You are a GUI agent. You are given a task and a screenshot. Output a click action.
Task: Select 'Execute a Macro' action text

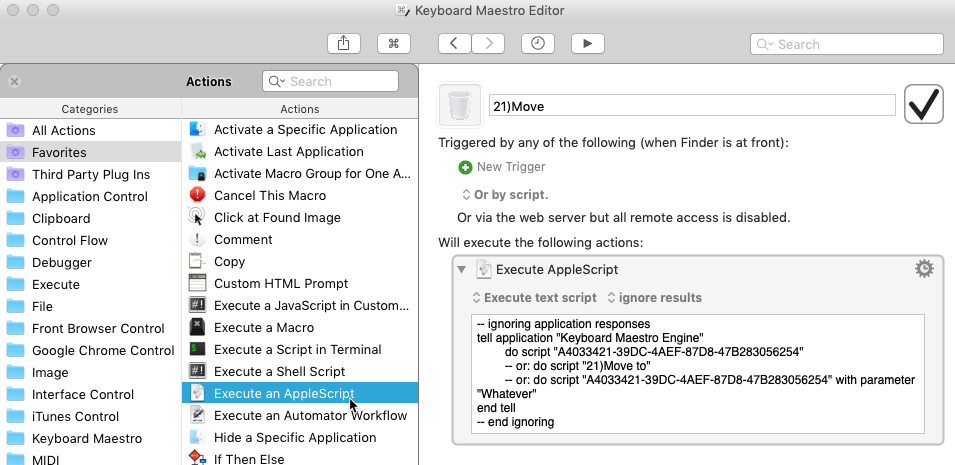click(264, 327)
